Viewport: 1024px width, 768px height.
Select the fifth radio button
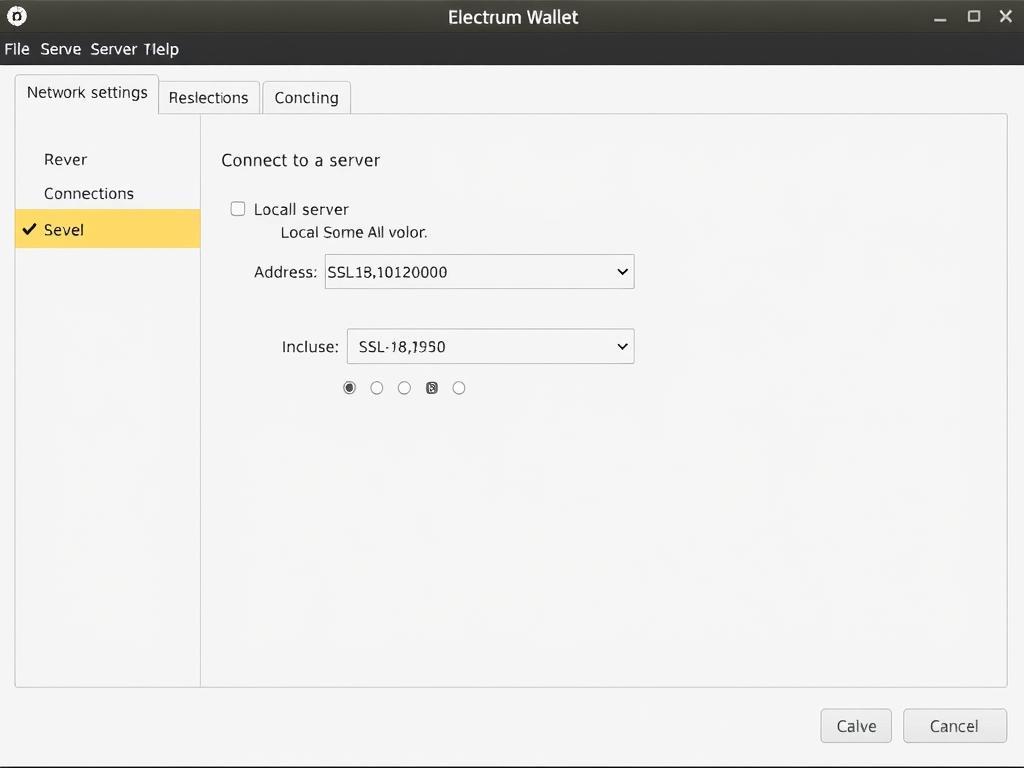coord(459,388)
